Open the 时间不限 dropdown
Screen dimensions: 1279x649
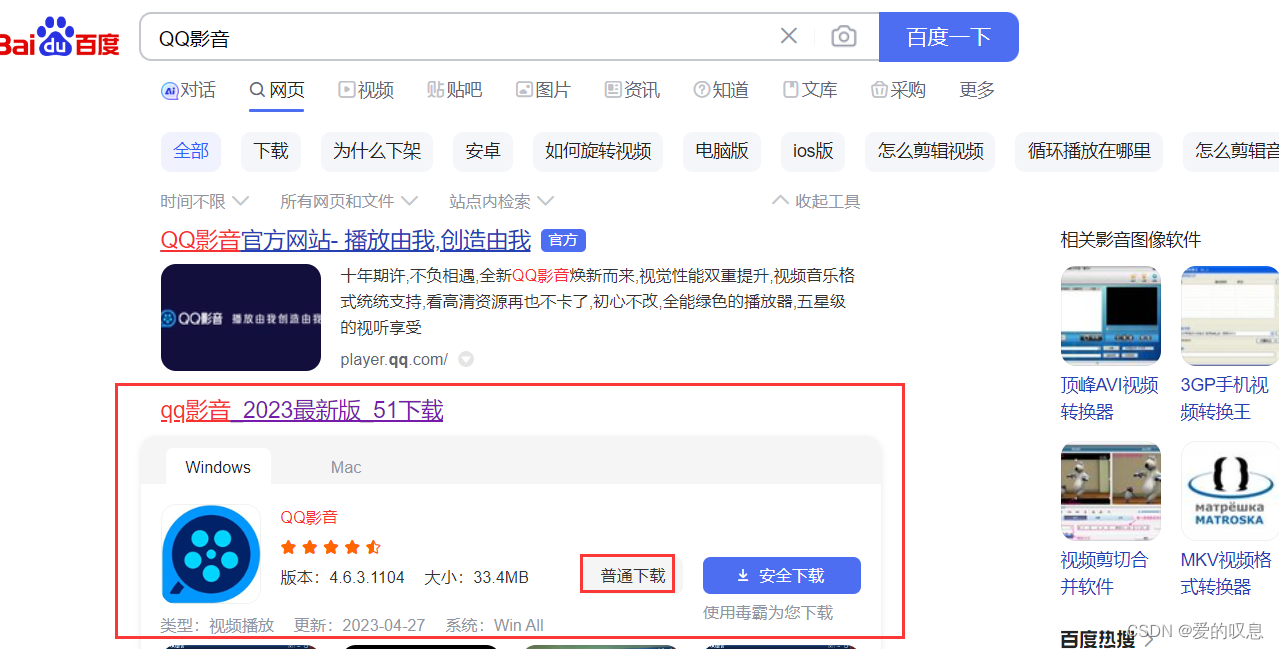[x=204, y=201]
